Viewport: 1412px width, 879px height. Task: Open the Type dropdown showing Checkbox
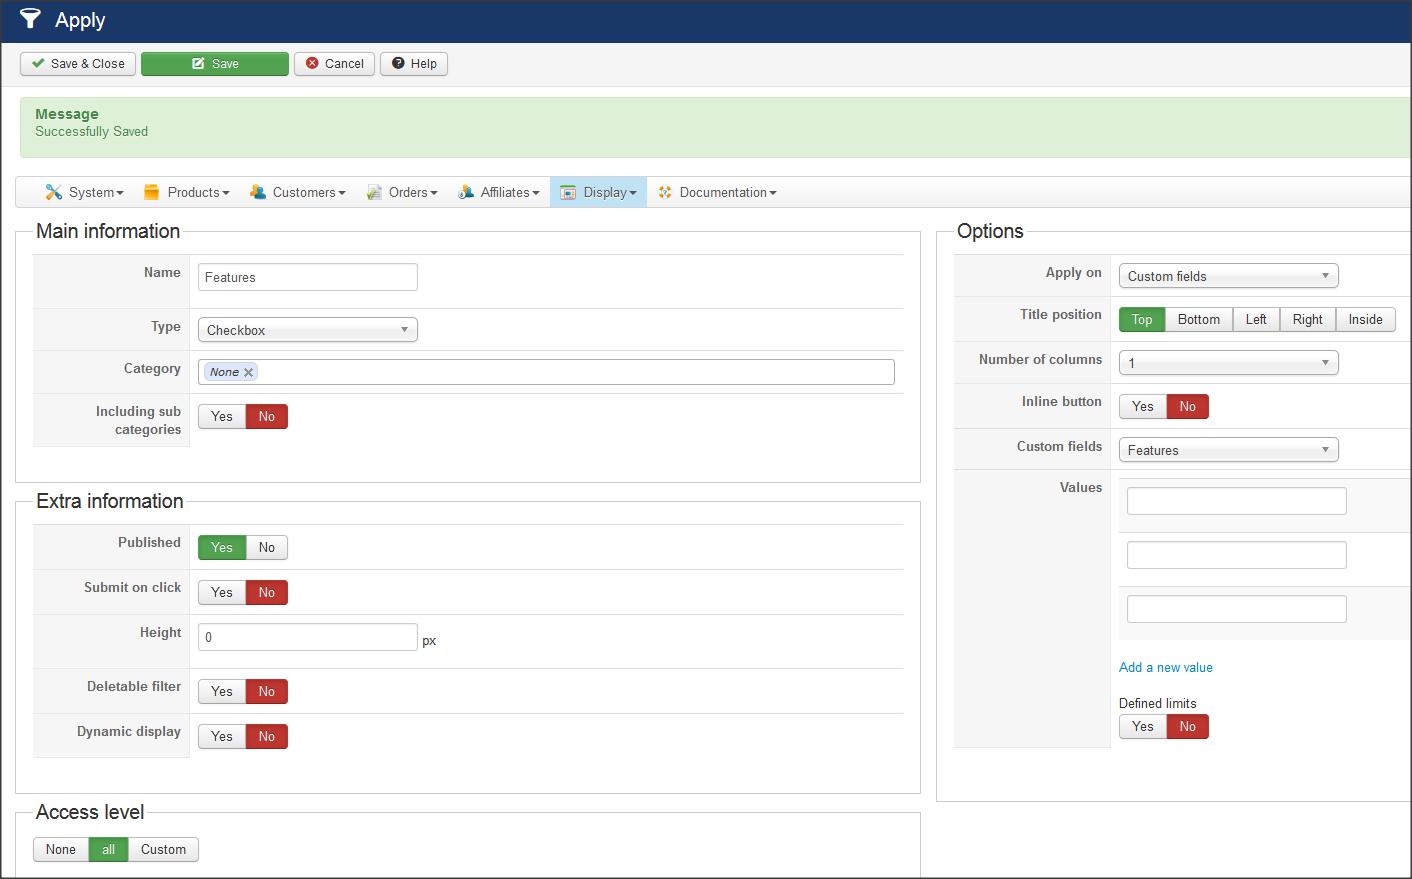[x=308, y=330]
